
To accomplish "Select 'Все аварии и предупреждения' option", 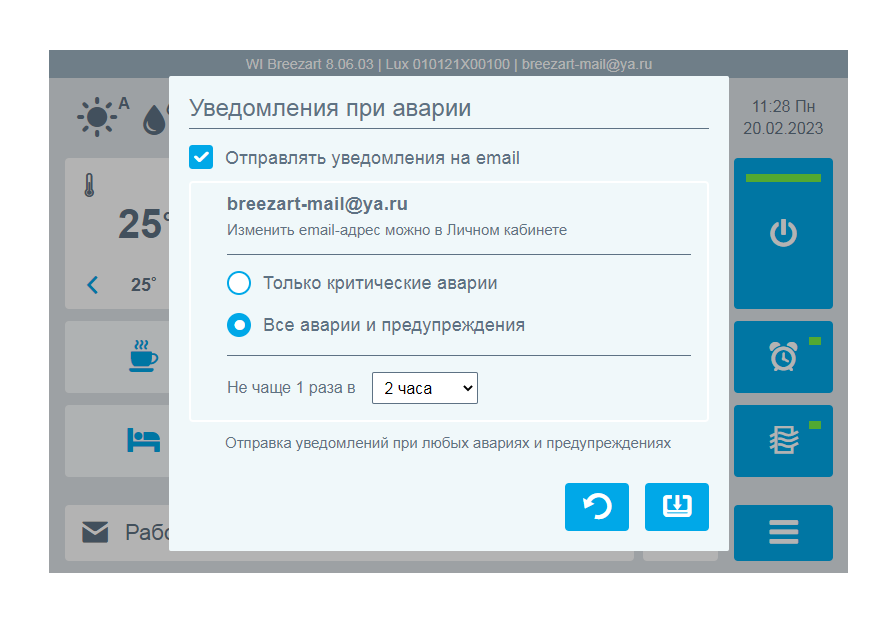I will 239,325.
